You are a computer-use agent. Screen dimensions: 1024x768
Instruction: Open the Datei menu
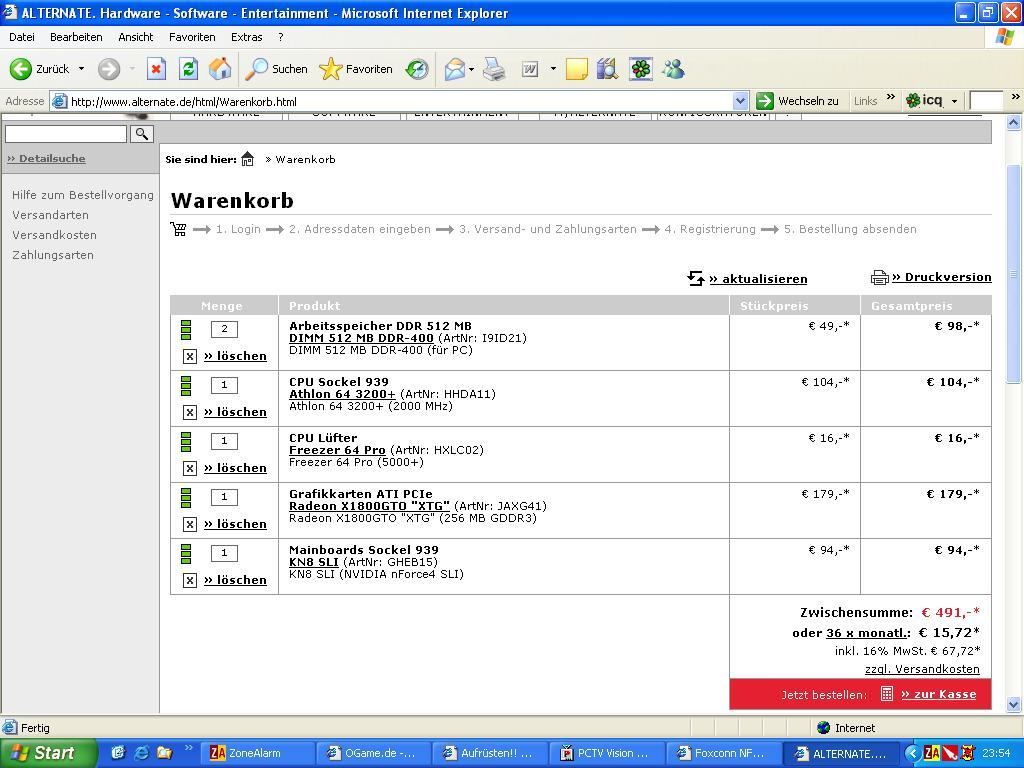tap(22, 37)
